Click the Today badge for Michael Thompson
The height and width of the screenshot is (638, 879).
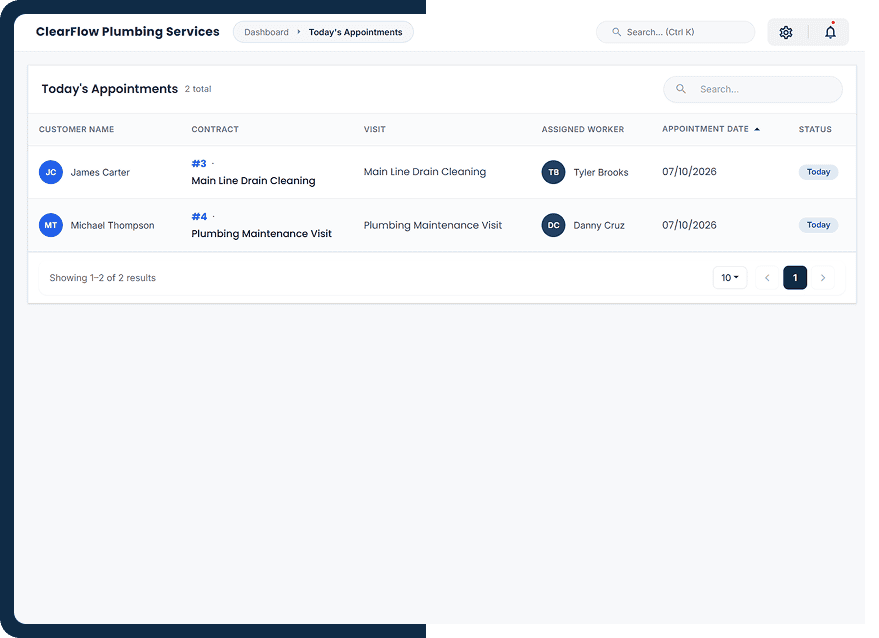point(818,225)
